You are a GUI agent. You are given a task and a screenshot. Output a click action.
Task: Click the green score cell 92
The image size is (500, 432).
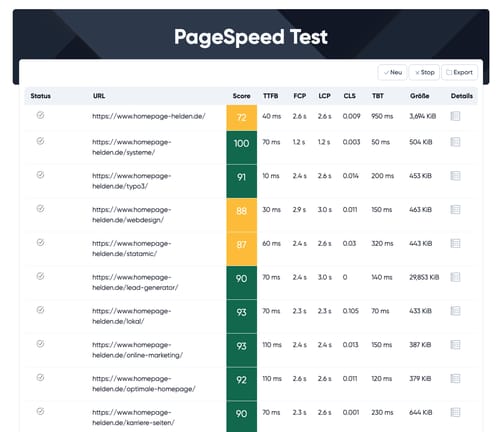[242, 384]
